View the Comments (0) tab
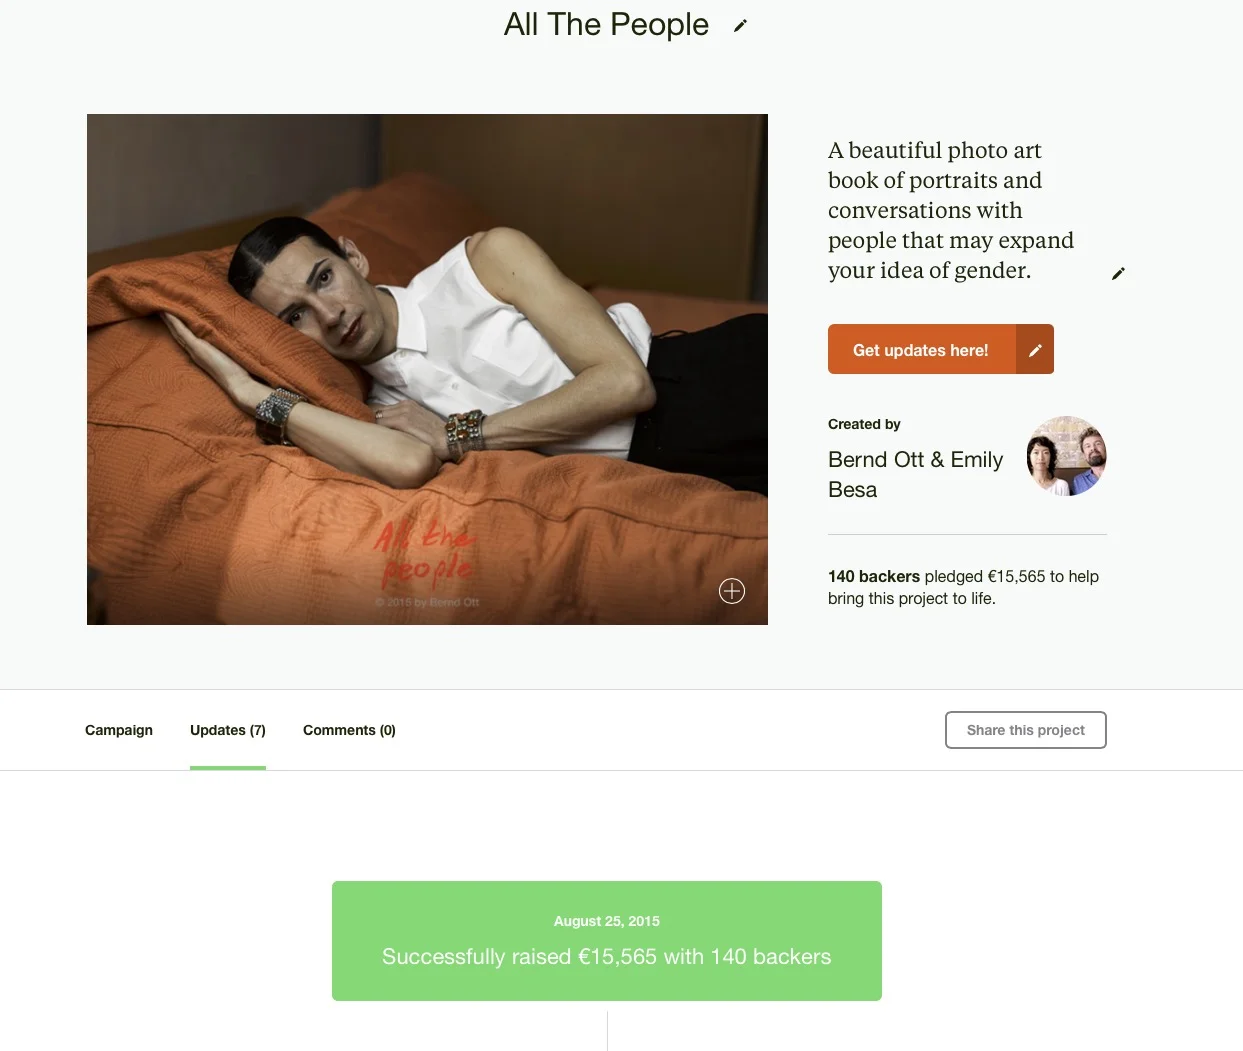Image resolution: width=1243 pixels, height=1051 pixels. [x=349, y=730]
